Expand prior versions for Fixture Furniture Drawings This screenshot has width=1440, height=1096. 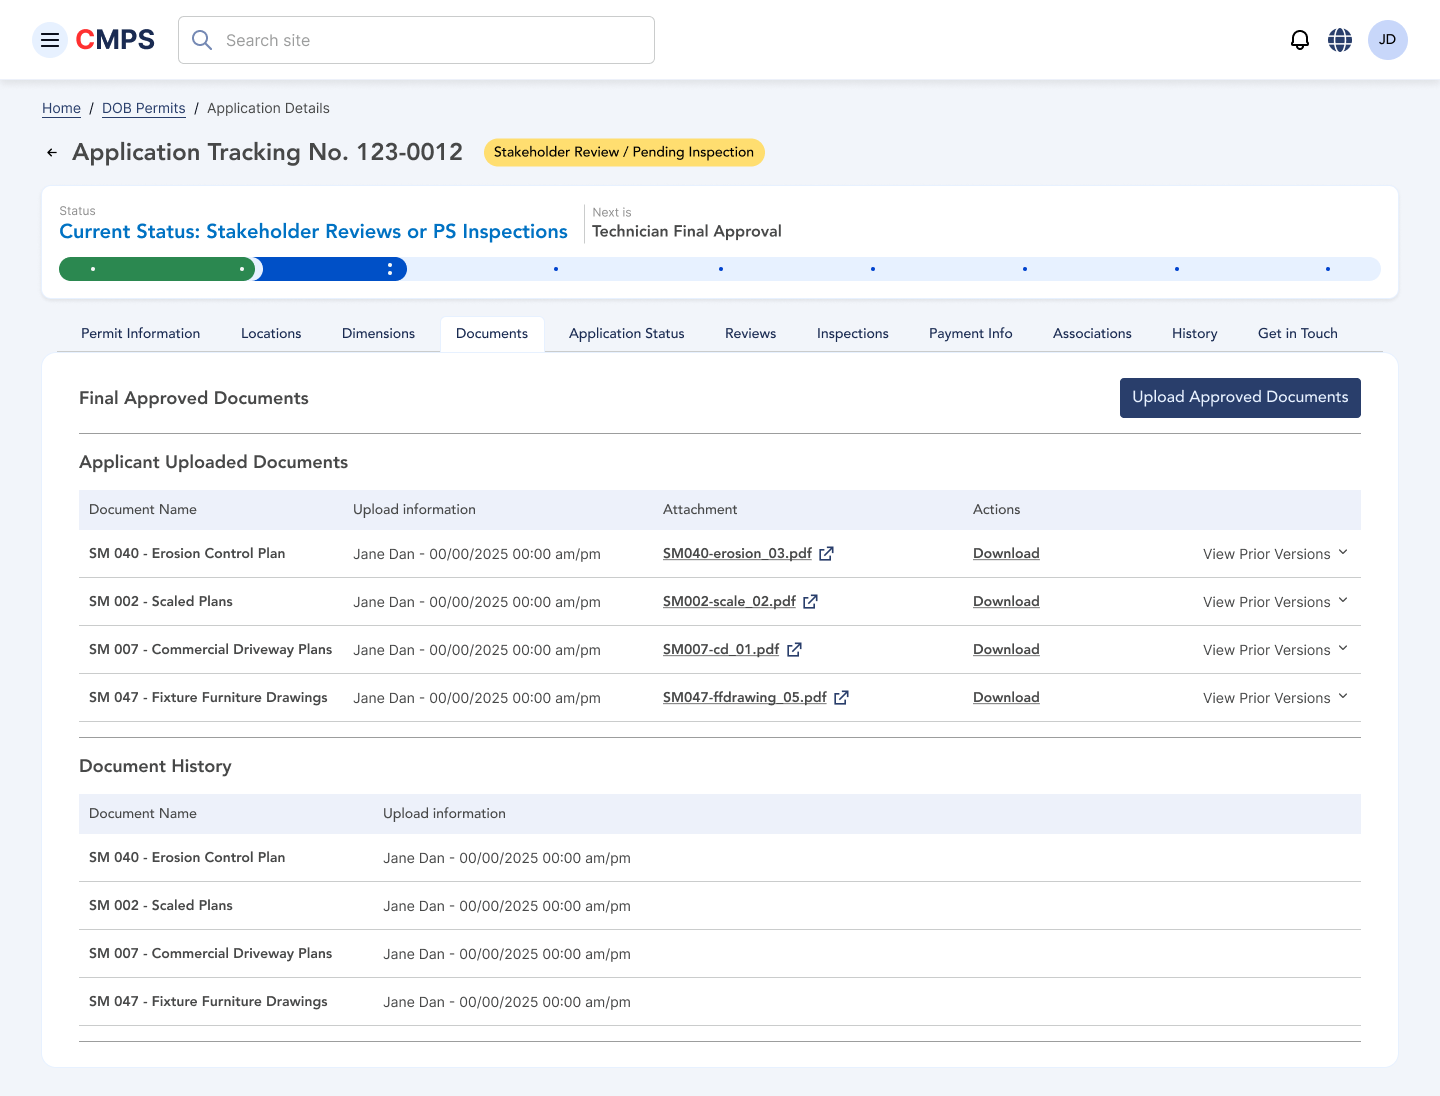[1275, 698]
